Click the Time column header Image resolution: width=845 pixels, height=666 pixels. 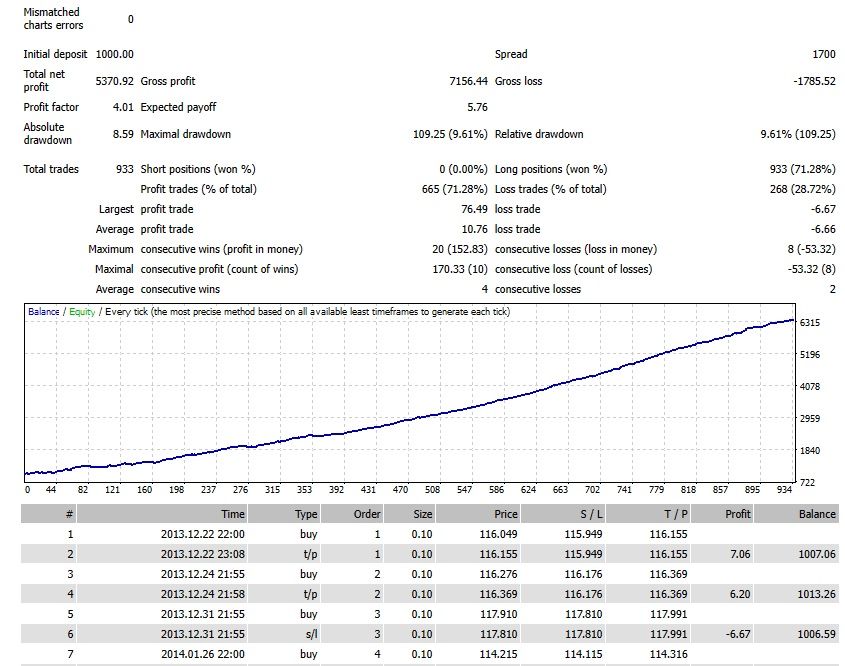[x=162, y=514]
